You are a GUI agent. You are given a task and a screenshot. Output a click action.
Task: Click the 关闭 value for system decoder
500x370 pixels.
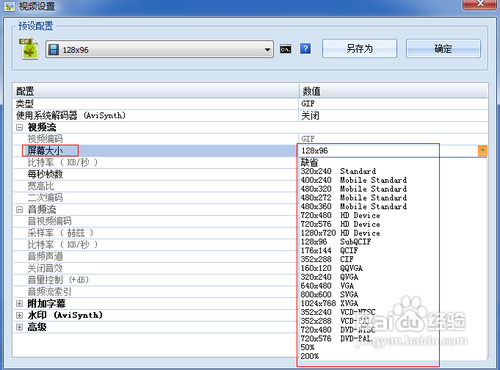(310, 116)
